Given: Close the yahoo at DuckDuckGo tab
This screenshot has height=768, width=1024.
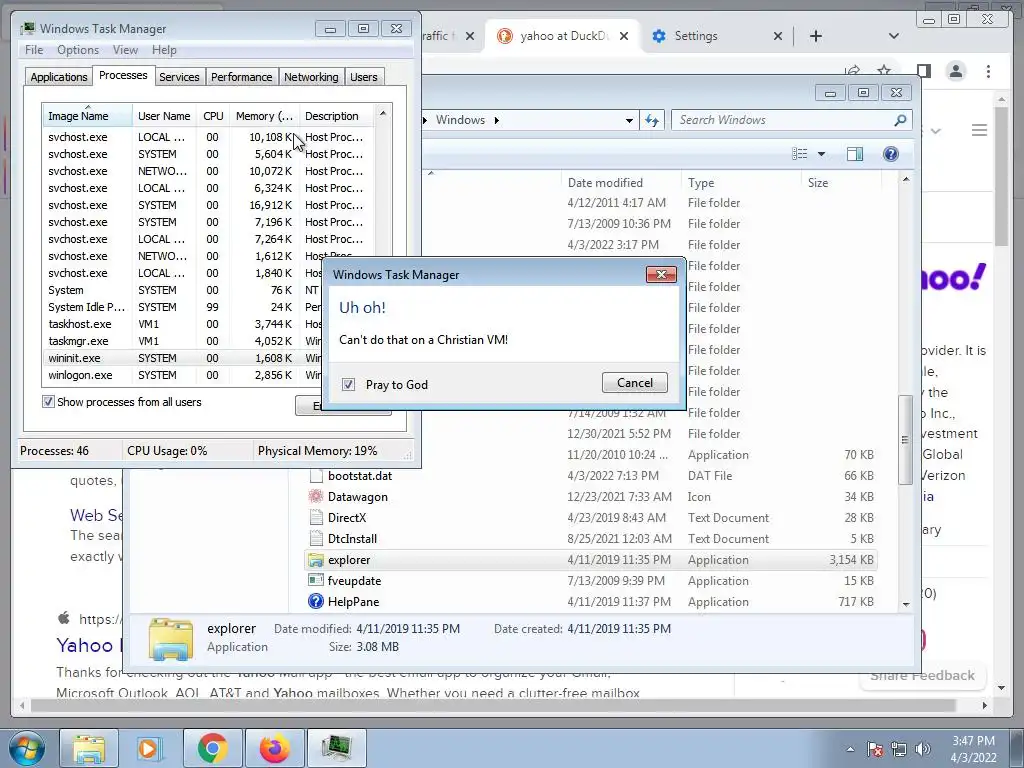Looking at the screenshot, I should coord(624,36).
